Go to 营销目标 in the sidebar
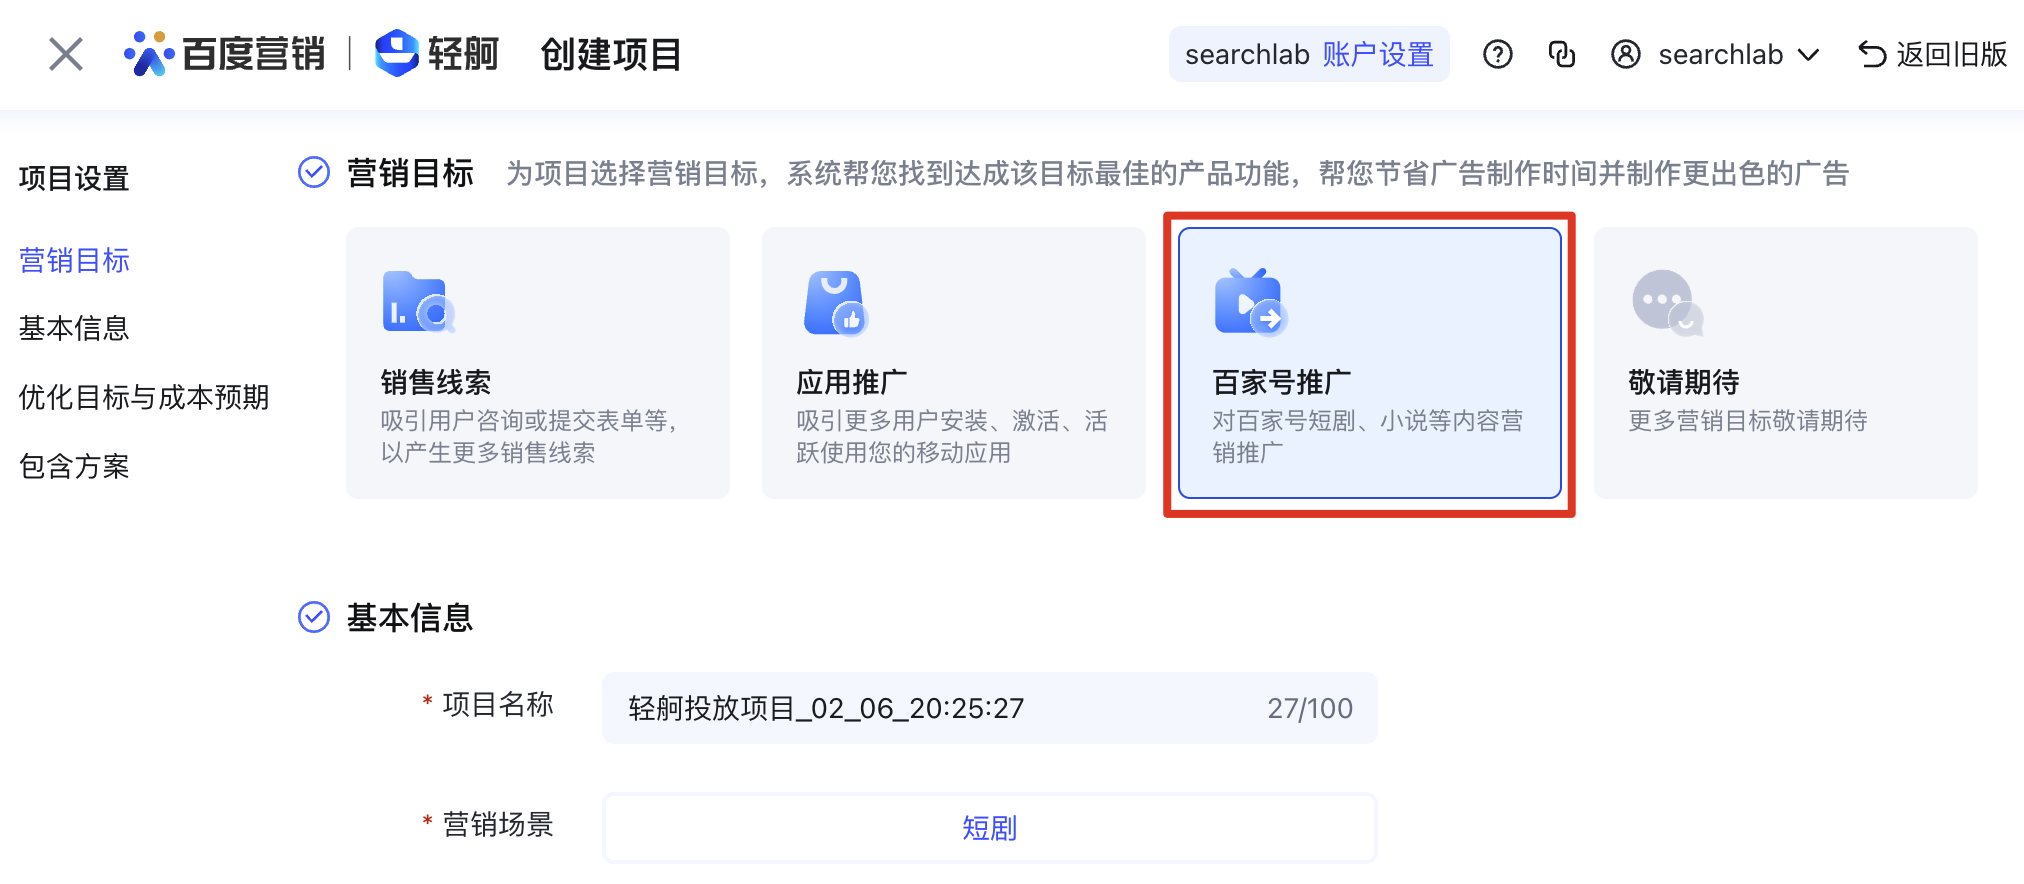Screen dimensions: 2024x884 75,261
